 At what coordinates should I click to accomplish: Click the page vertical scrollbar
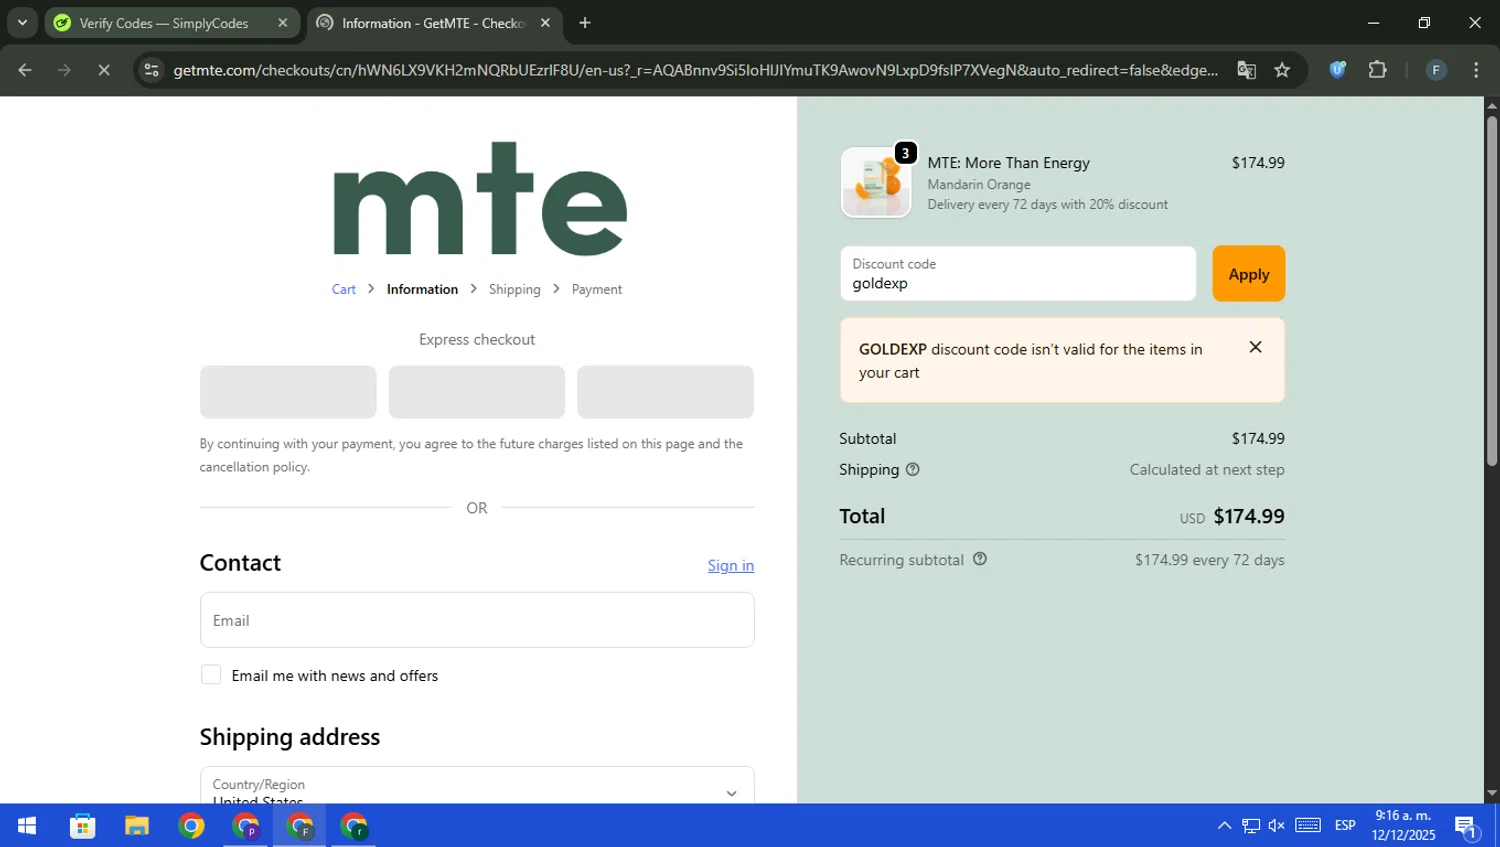click(x=1491, y=290)
